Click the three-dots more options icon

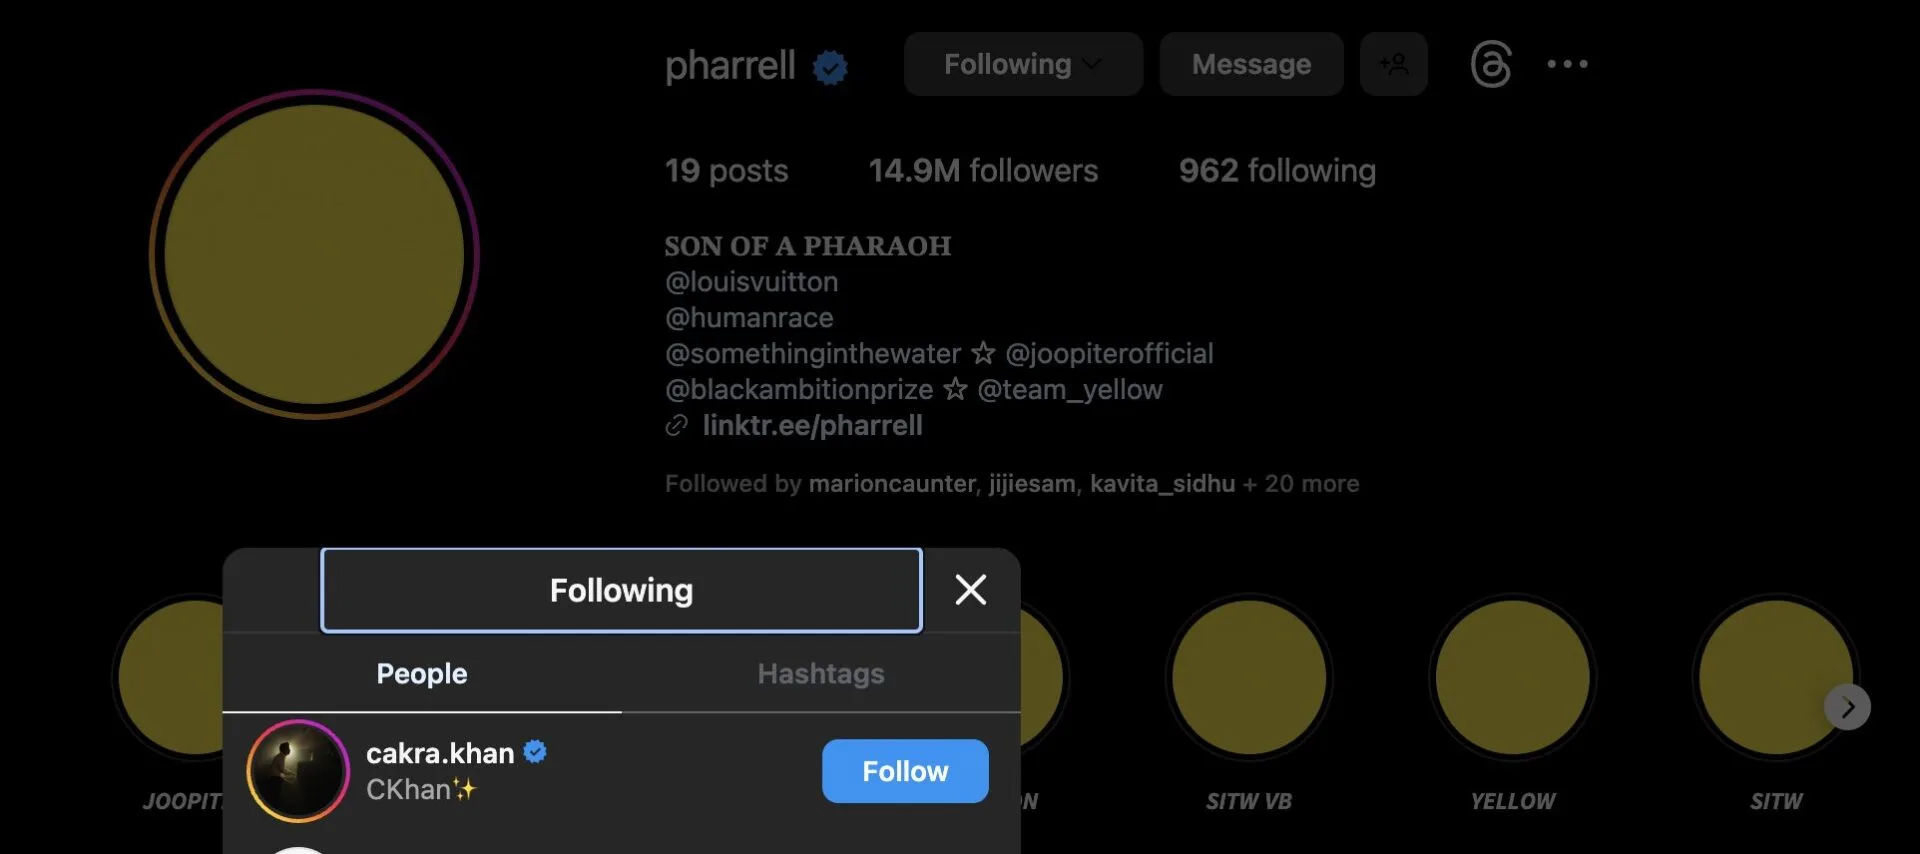(1567, 64)
